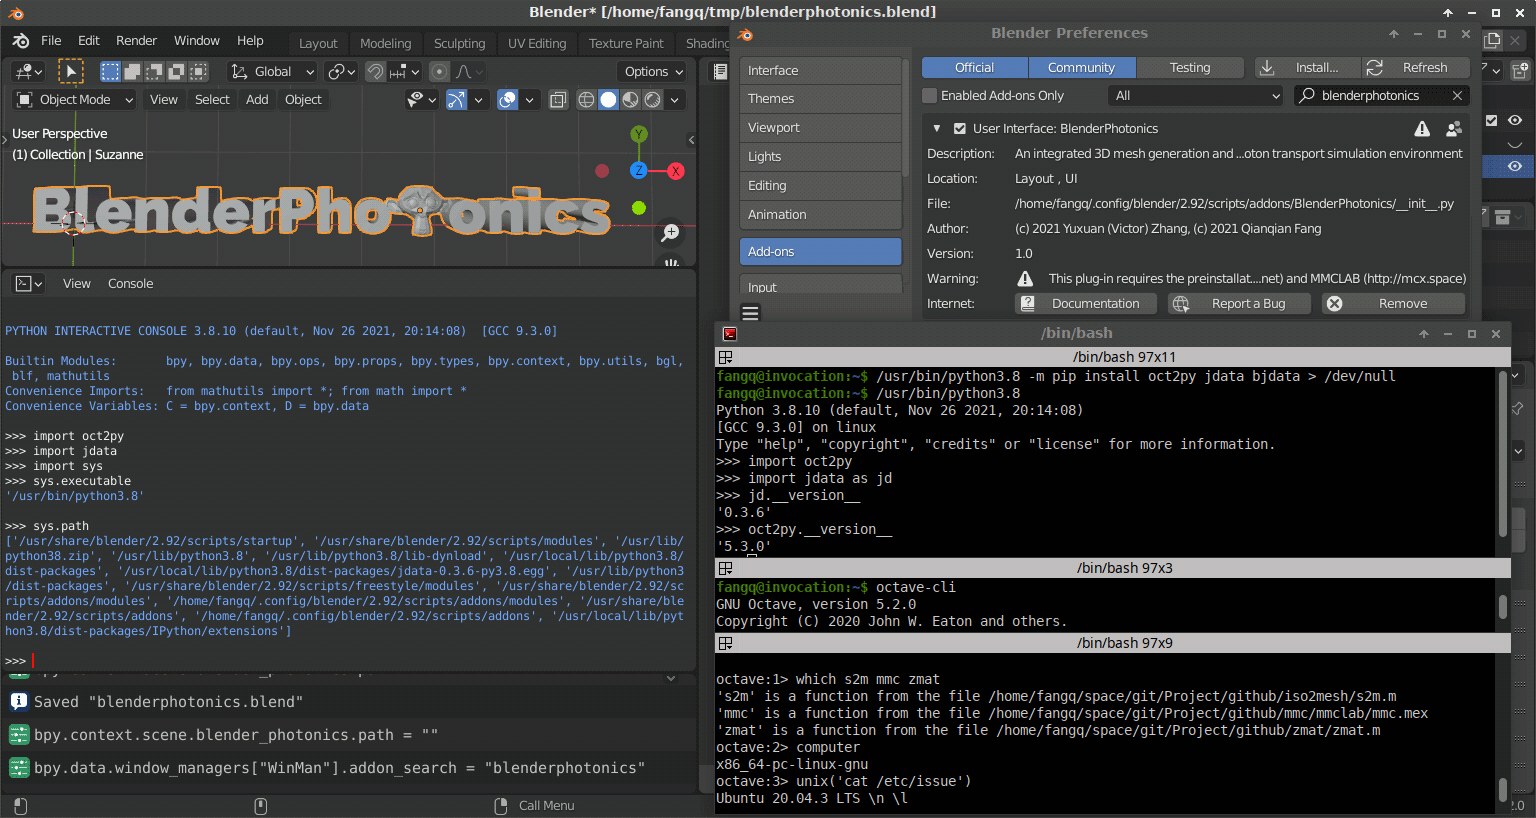1536x818 pixels.
Task: Open the shading options dropdown arrow
Action: click(675, 100)
